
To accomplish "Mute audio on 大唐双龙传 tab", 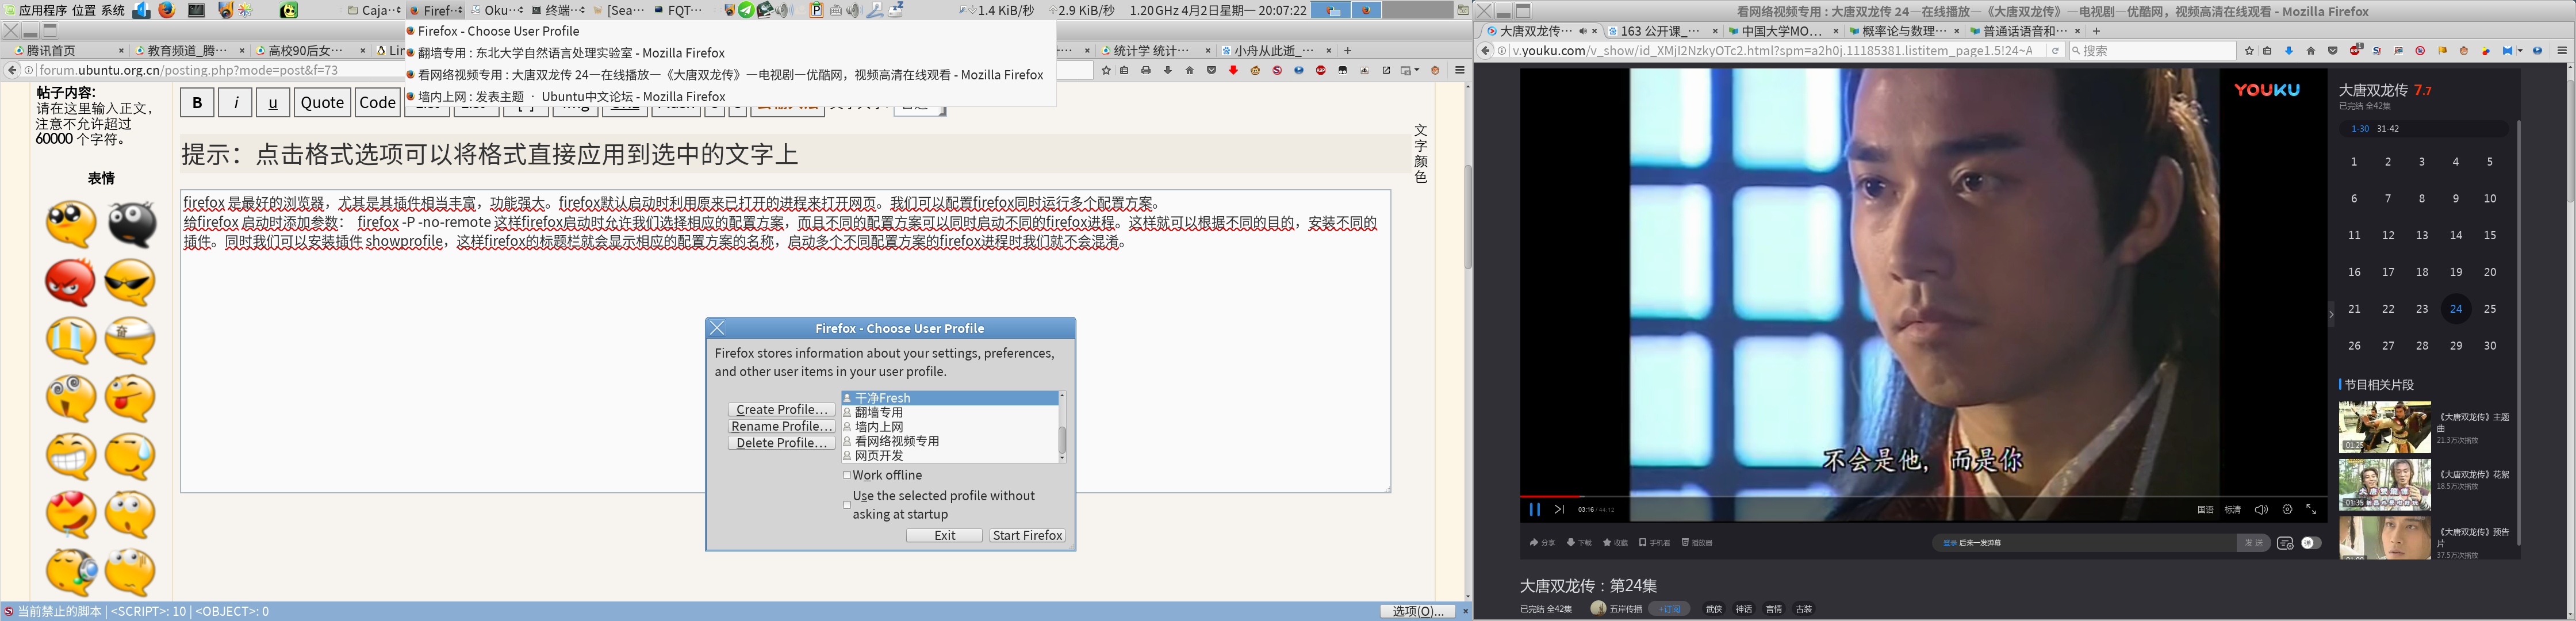I will tap(1583, 31).
